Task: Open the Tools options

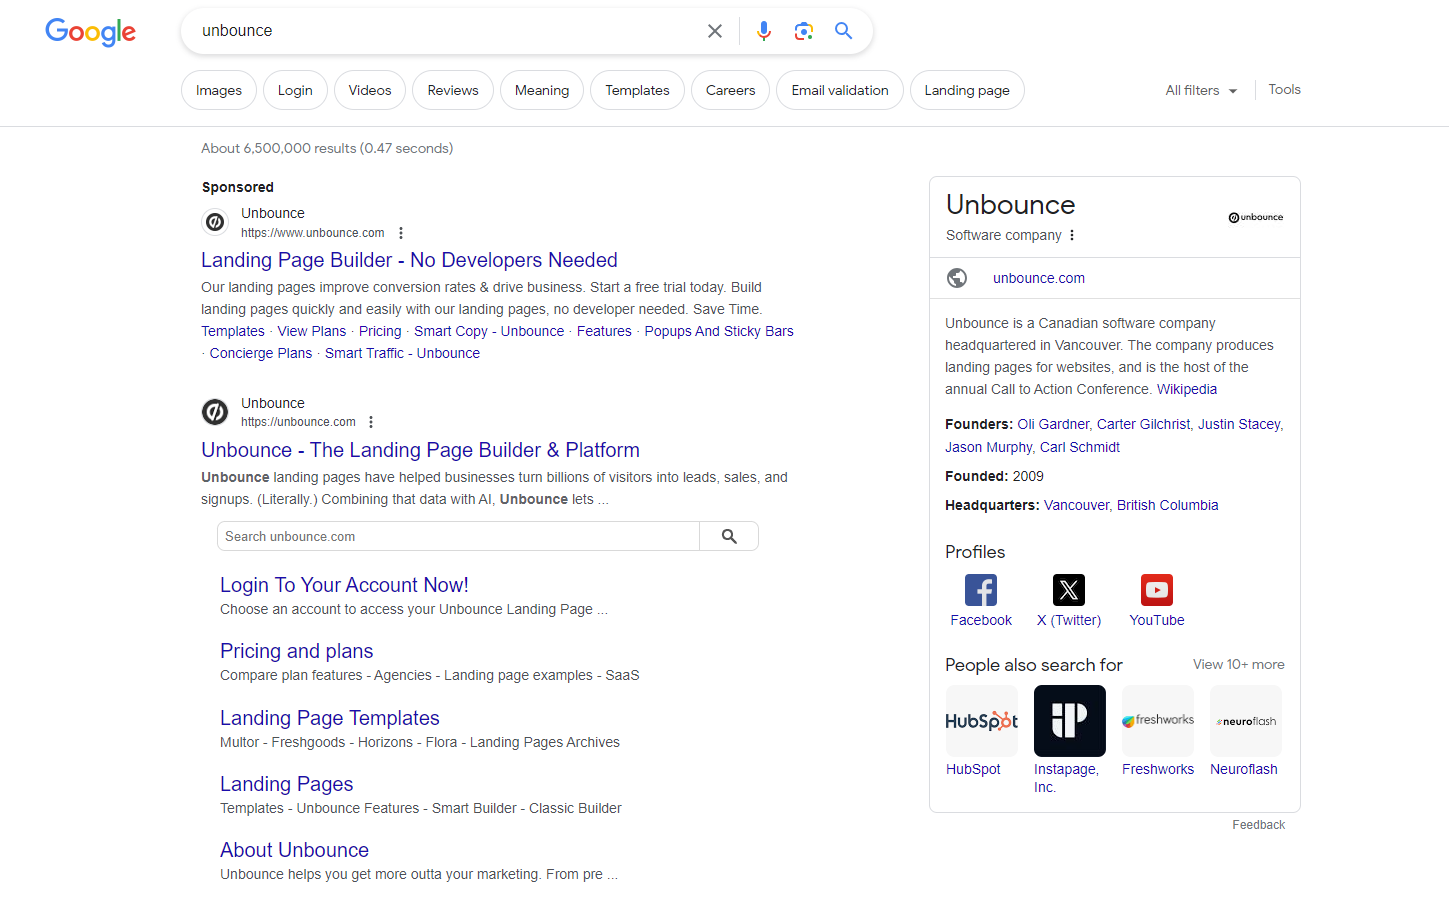Action: pyautogui.click(x=1285, y=89)
